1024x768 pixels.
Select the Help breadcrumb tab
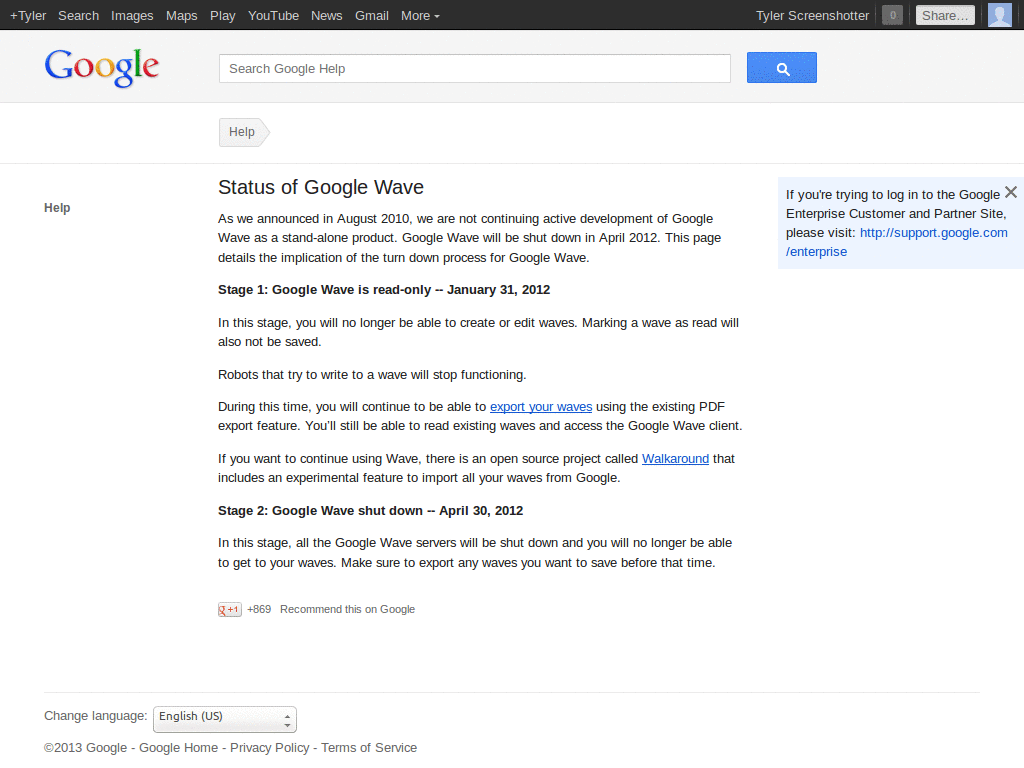point(241,131)
